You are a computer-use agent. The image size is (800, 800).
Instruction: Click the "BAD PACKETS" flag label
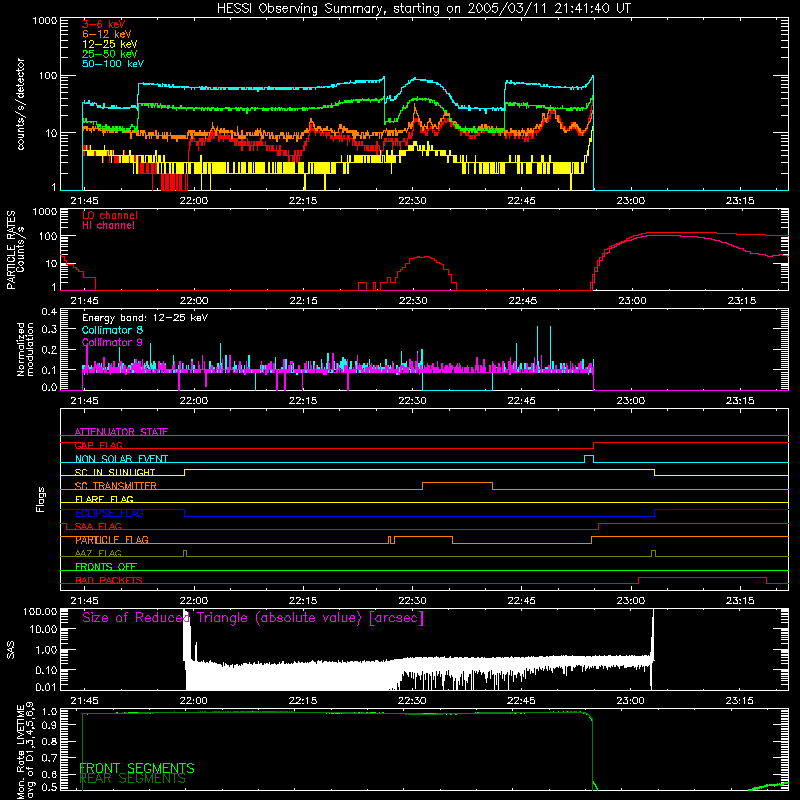pyautogui.click(x=109, y=580)
